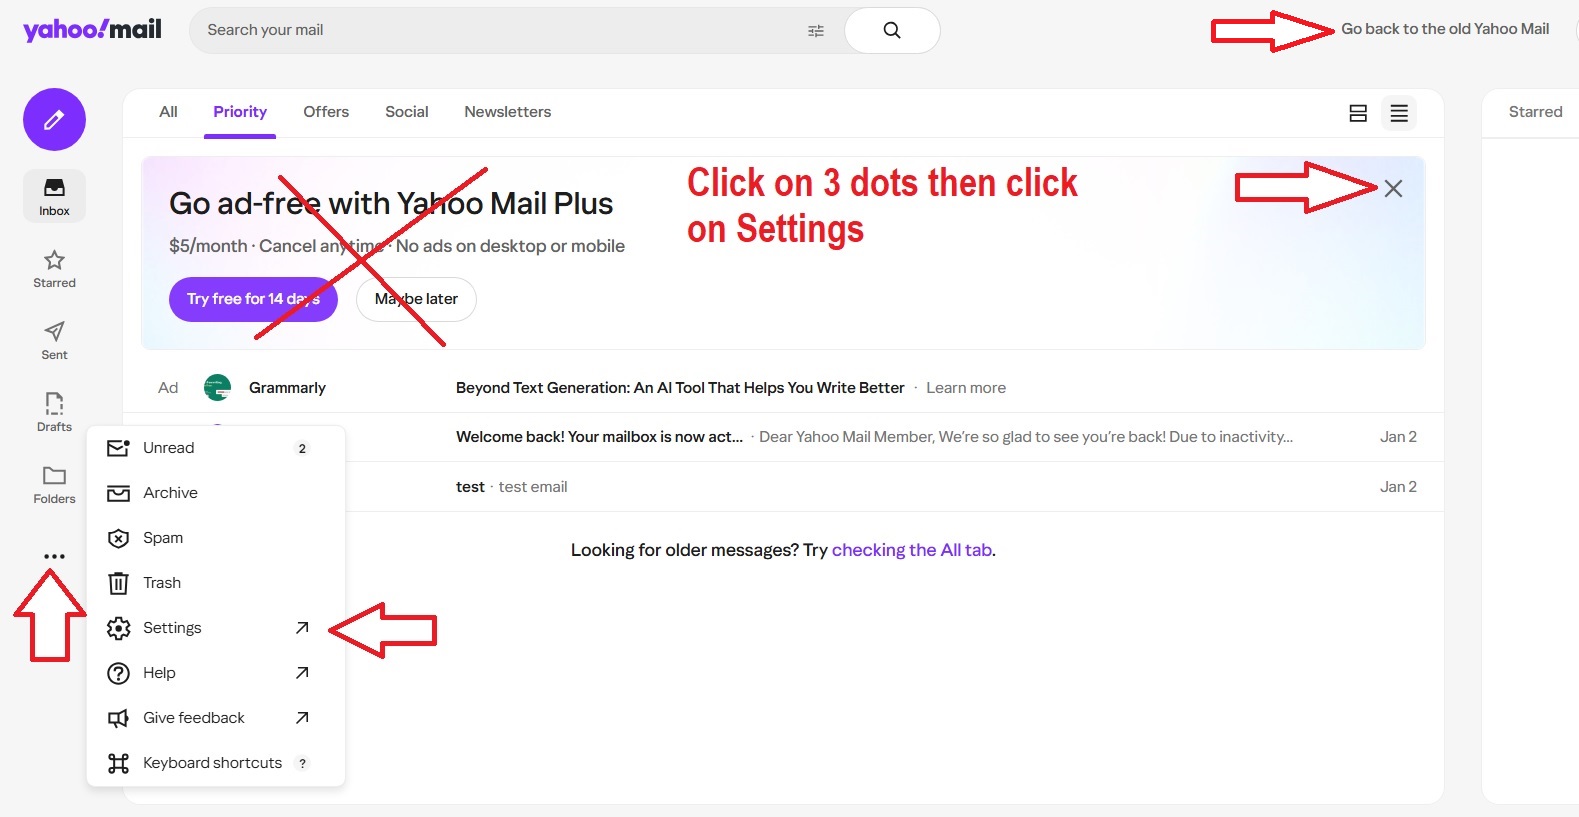
Task: Follow the checking the All tab link
Action: [912, 550]
